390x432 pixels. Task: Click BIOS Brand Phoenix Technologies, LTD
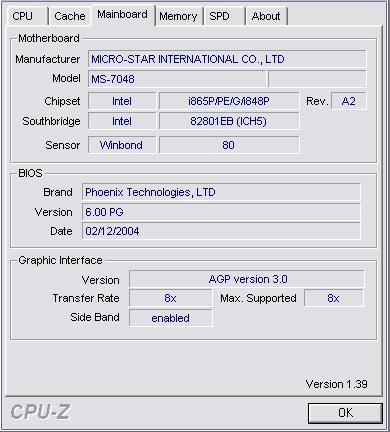click(x=221, y=192)
